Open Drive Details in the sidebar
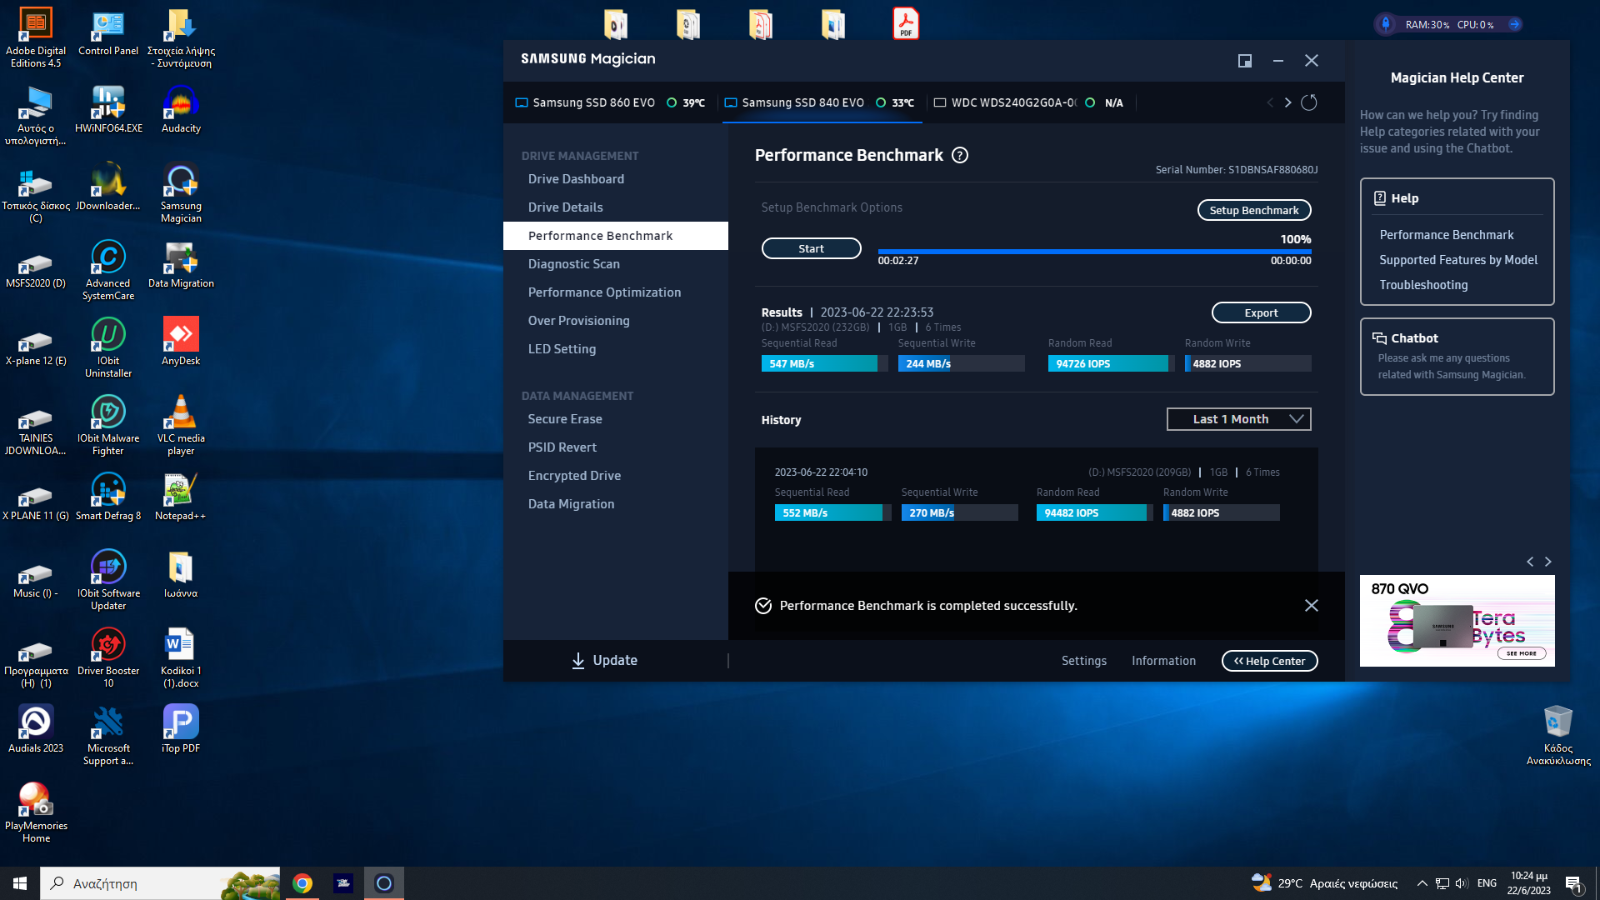 pyautogui.click(x=565, y=207)
